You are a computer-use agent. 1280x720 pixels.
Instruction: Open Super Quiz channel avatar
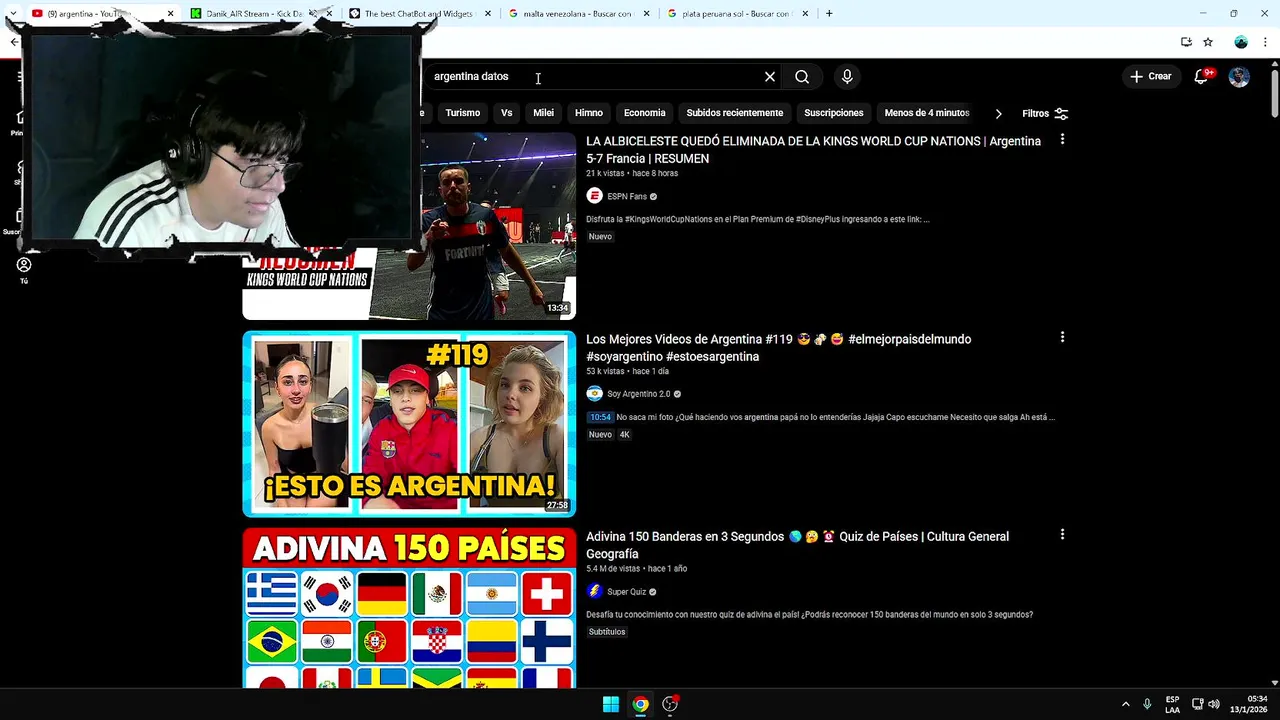594,591
